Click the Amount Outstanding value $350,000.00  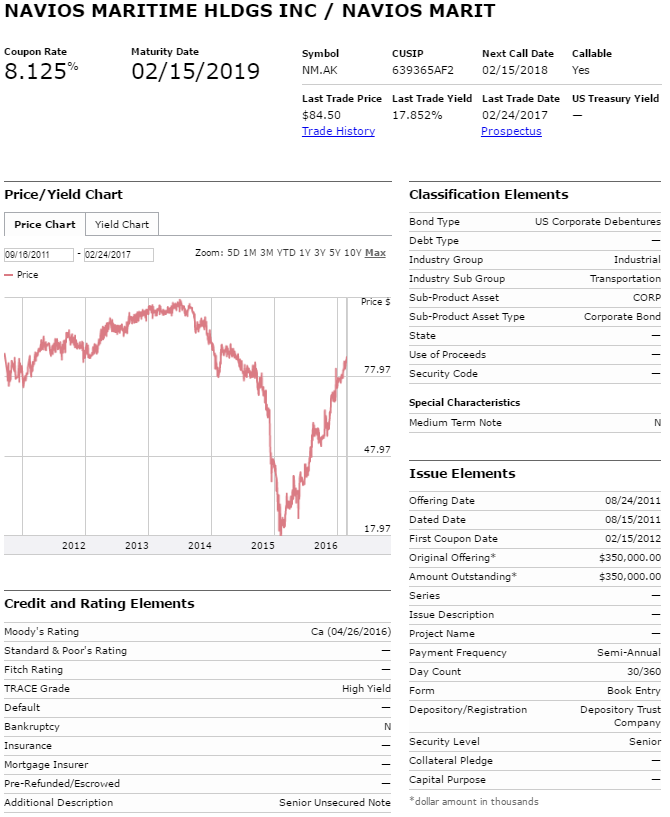[630, 577]
